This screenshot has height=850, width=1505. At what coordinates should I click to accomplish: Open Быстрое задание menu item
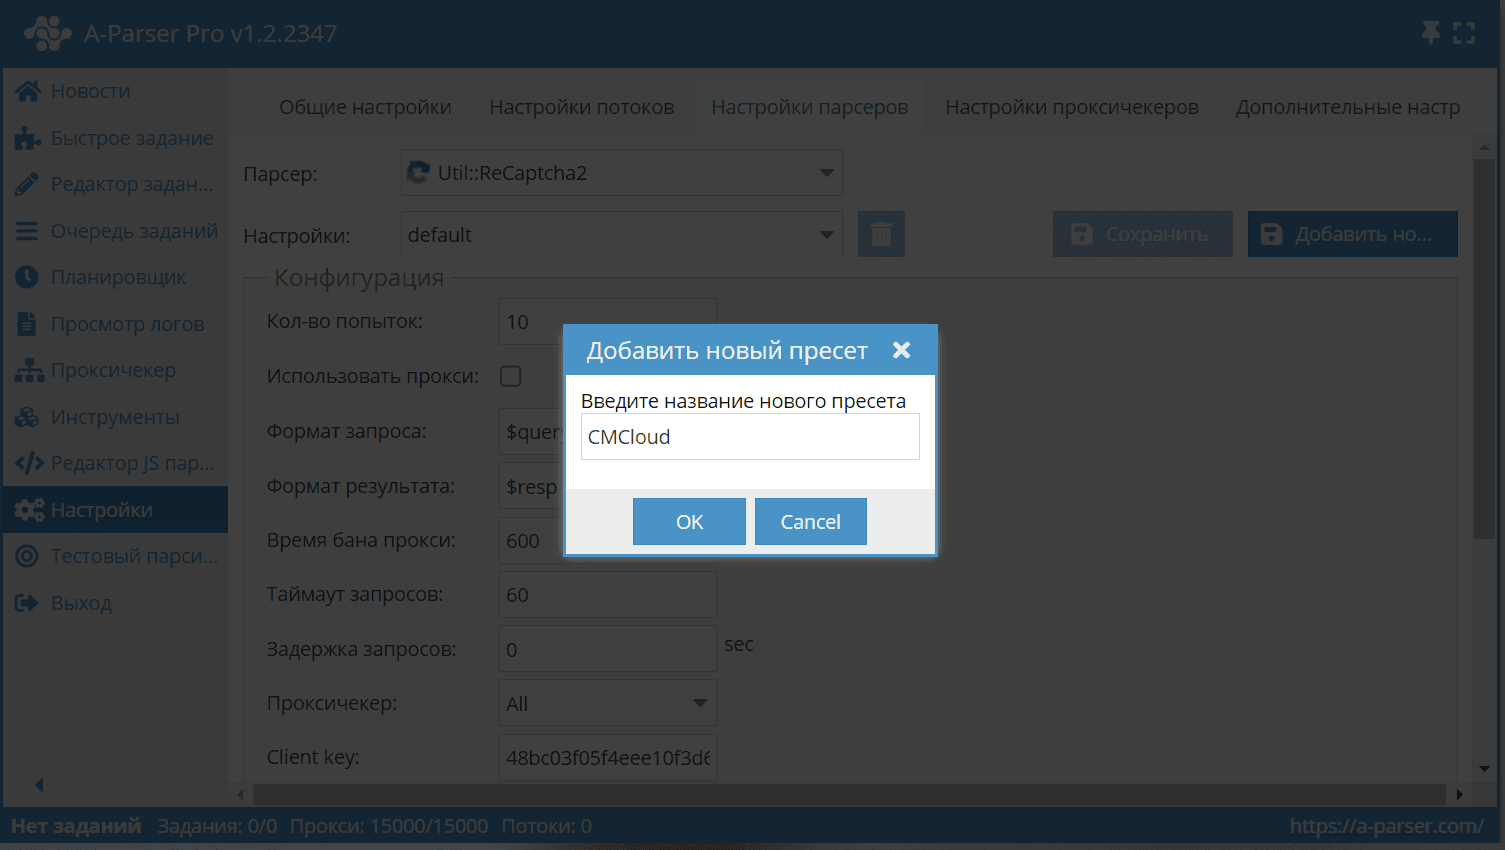[x=132, y=138]
